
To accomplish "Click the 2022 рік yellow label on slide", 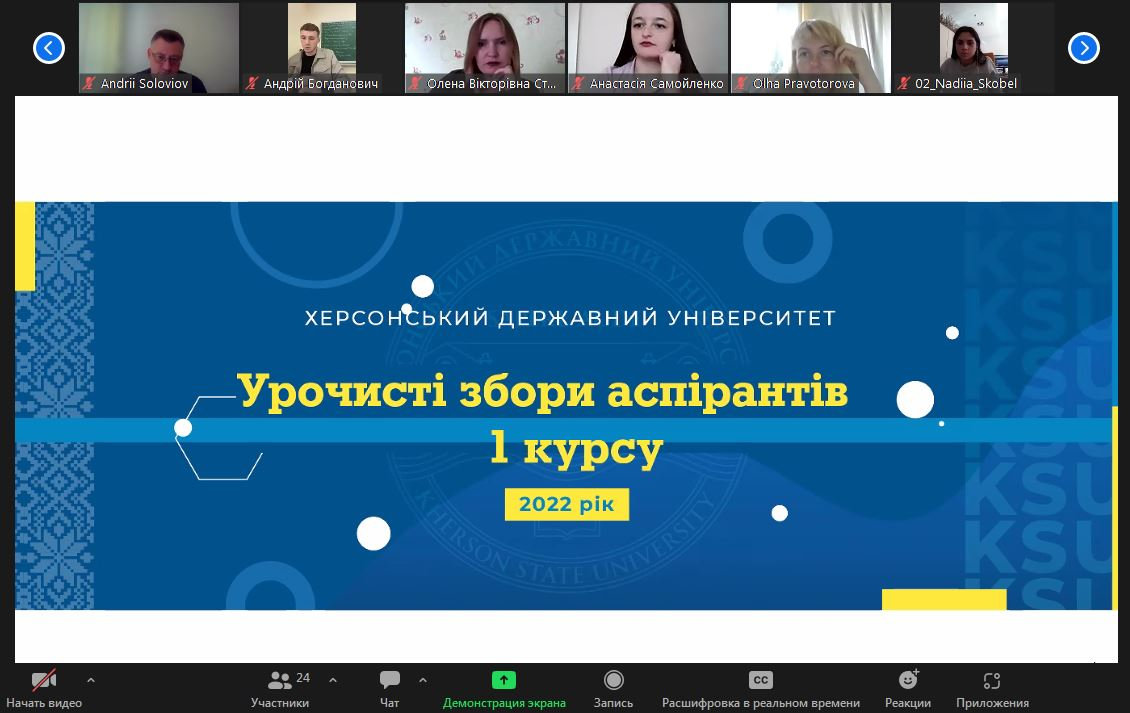I will click(x=566, y=504).
